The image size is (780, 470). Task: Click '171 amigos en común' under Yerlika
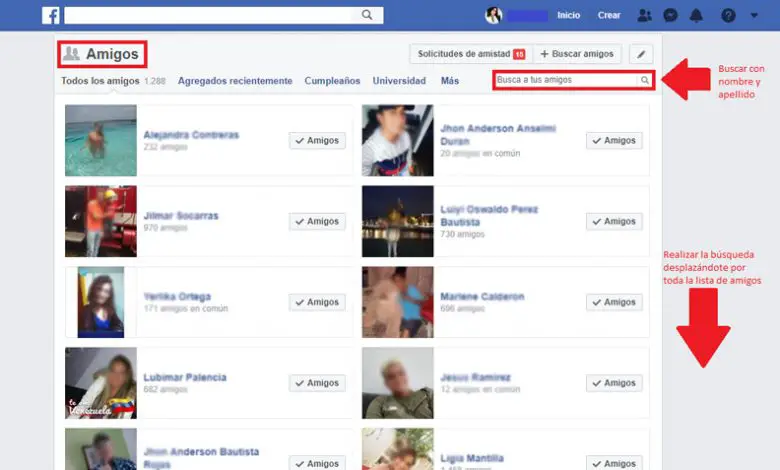tap(186, 308)
